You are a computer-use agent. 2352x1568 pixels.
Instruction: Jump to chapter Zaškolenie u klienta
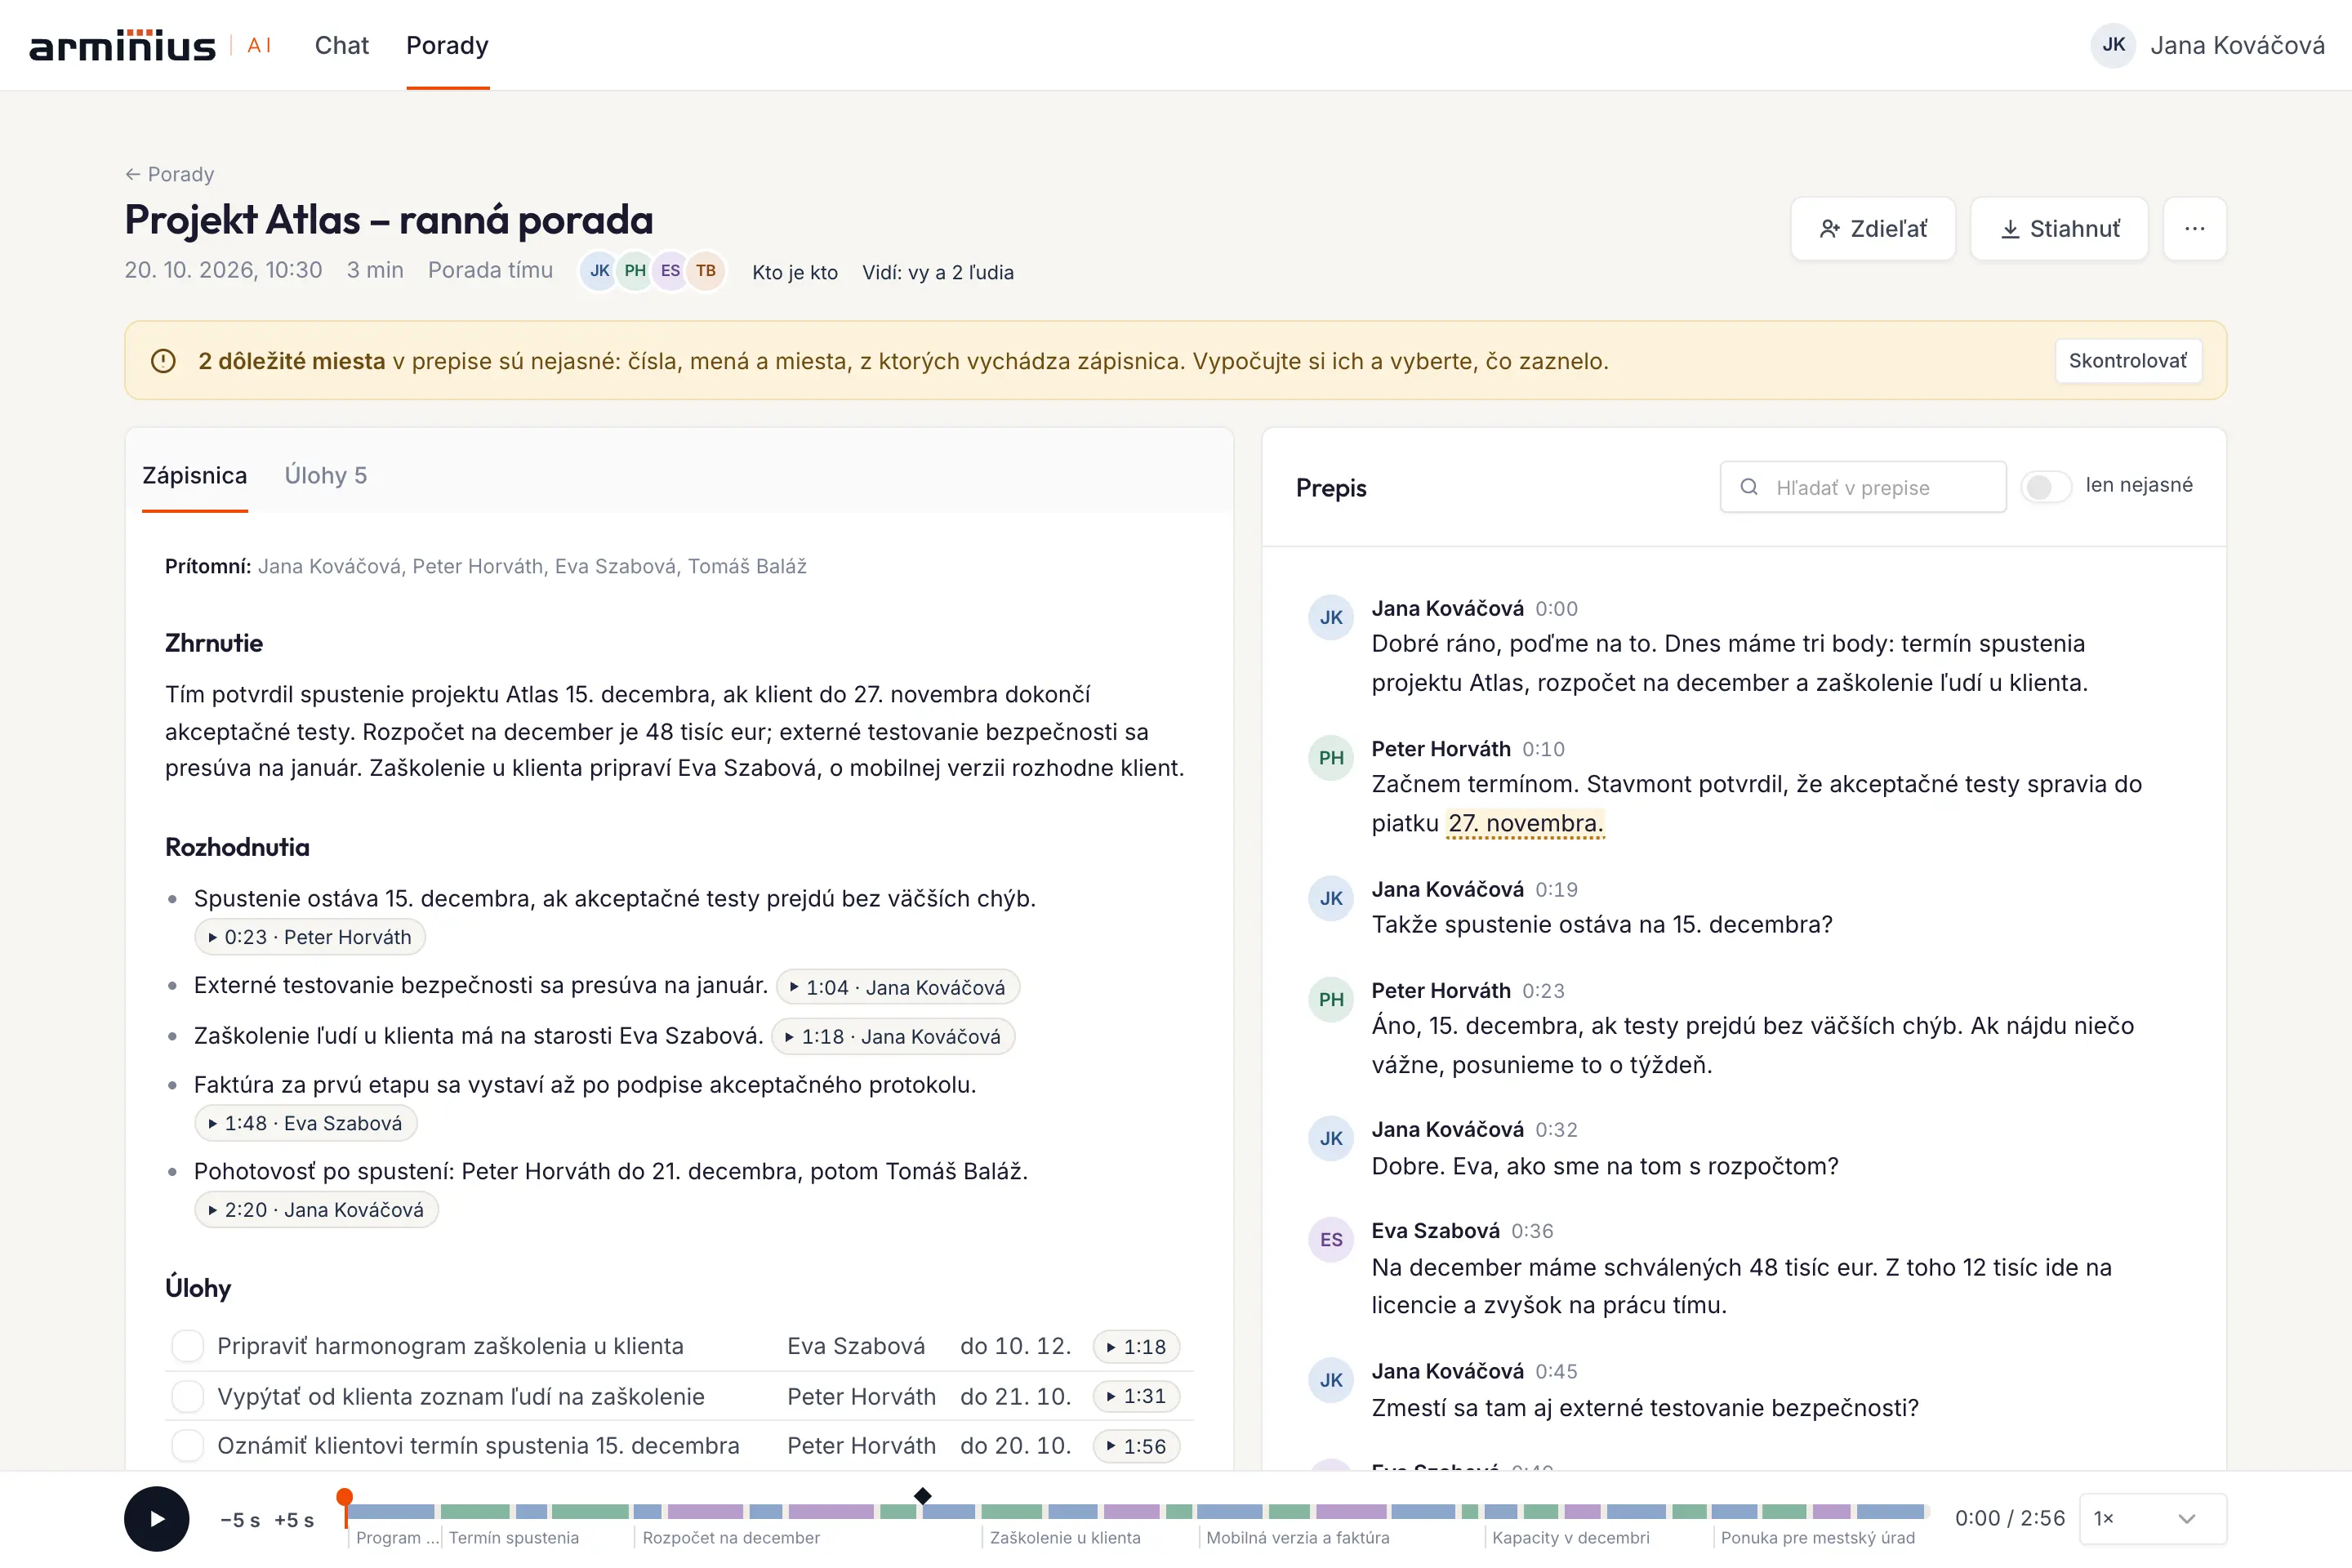pos(1065,1538)
